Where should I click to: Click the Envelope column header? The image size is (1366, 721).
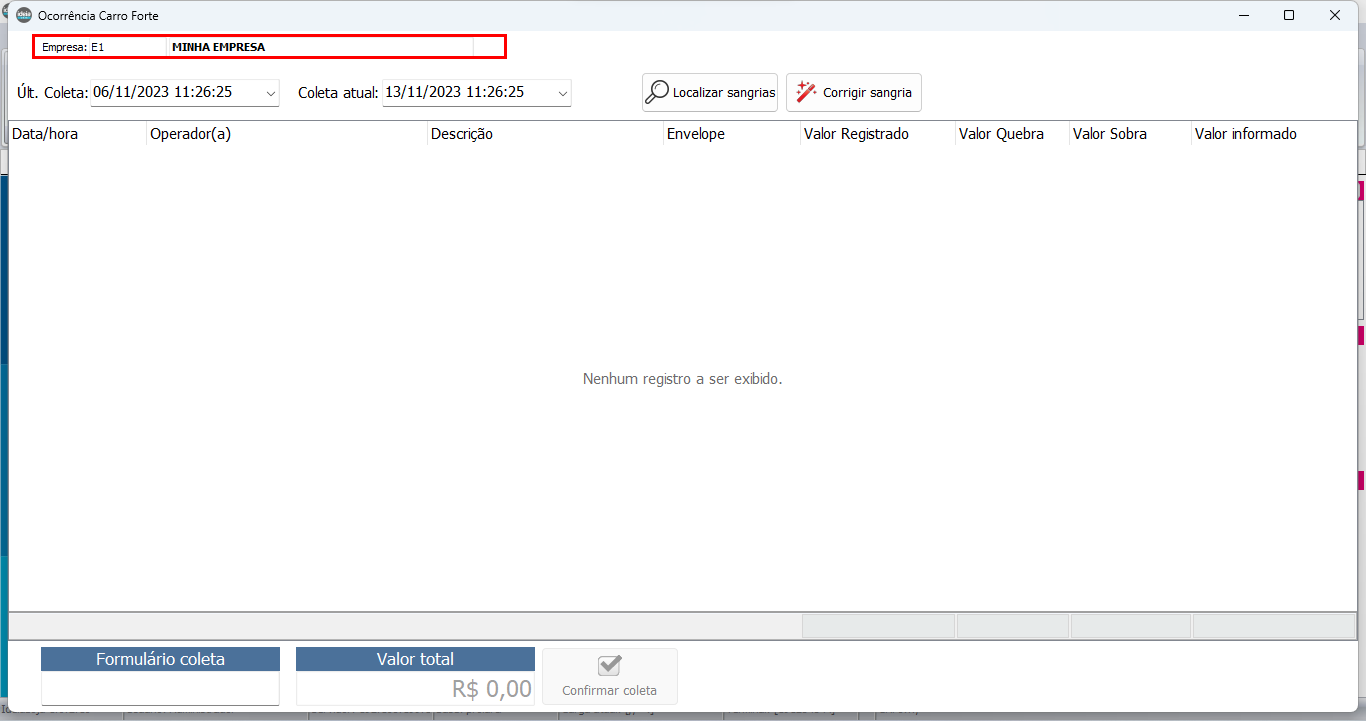(731, 134)
